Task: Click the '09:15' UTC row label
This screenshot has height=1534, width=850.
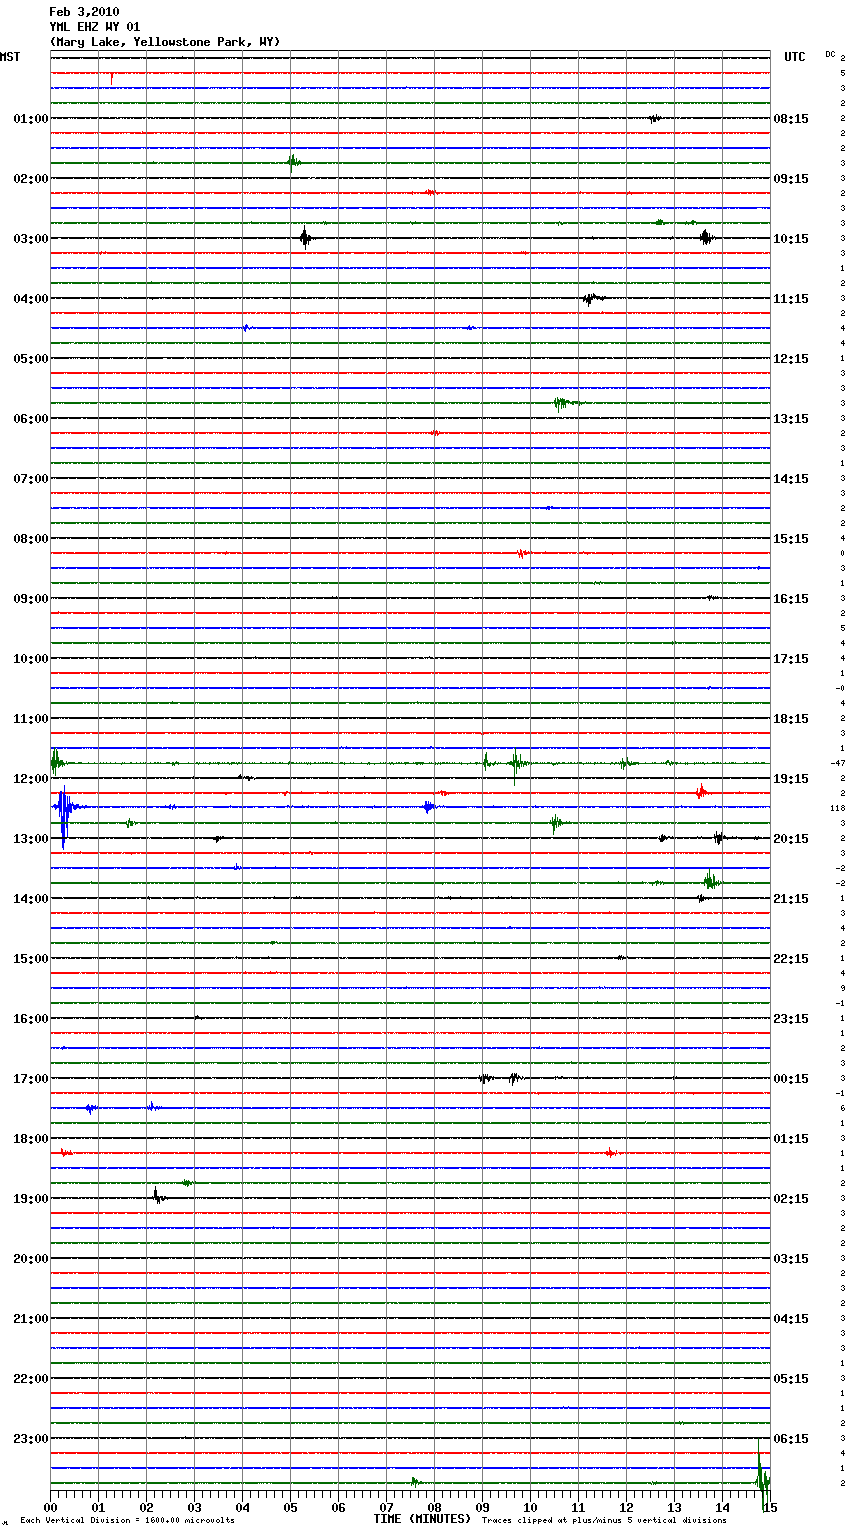Action: pos(791,179)
